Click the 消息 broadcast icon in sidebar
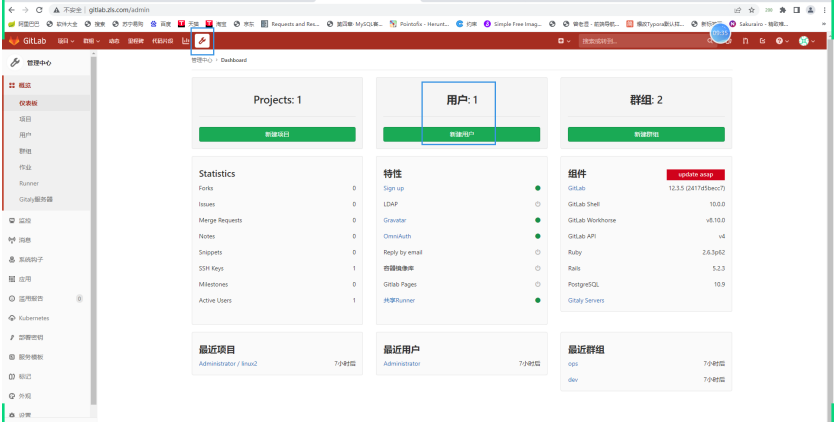Viewport: 836px width, 424px height. click(12, 240)
